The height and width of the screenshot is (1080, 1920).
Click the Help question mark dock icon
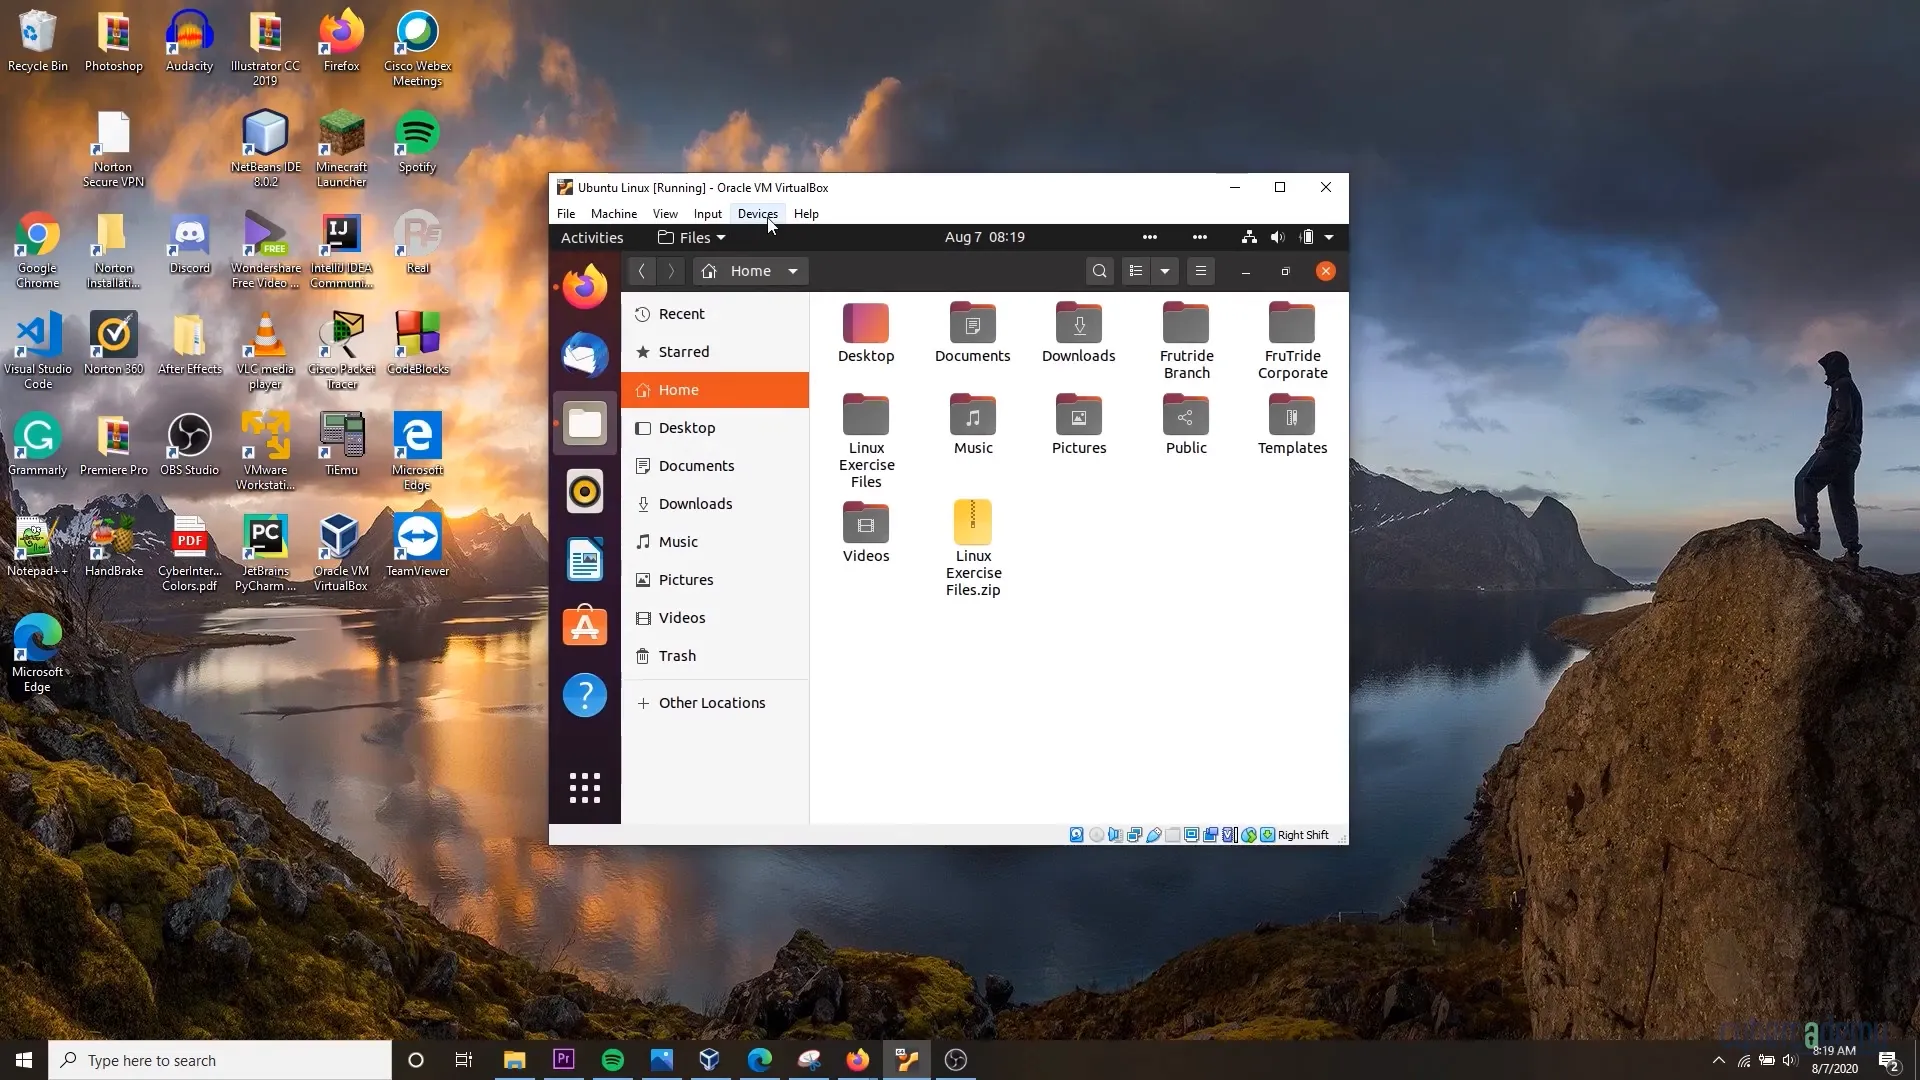tap(585, 695)
